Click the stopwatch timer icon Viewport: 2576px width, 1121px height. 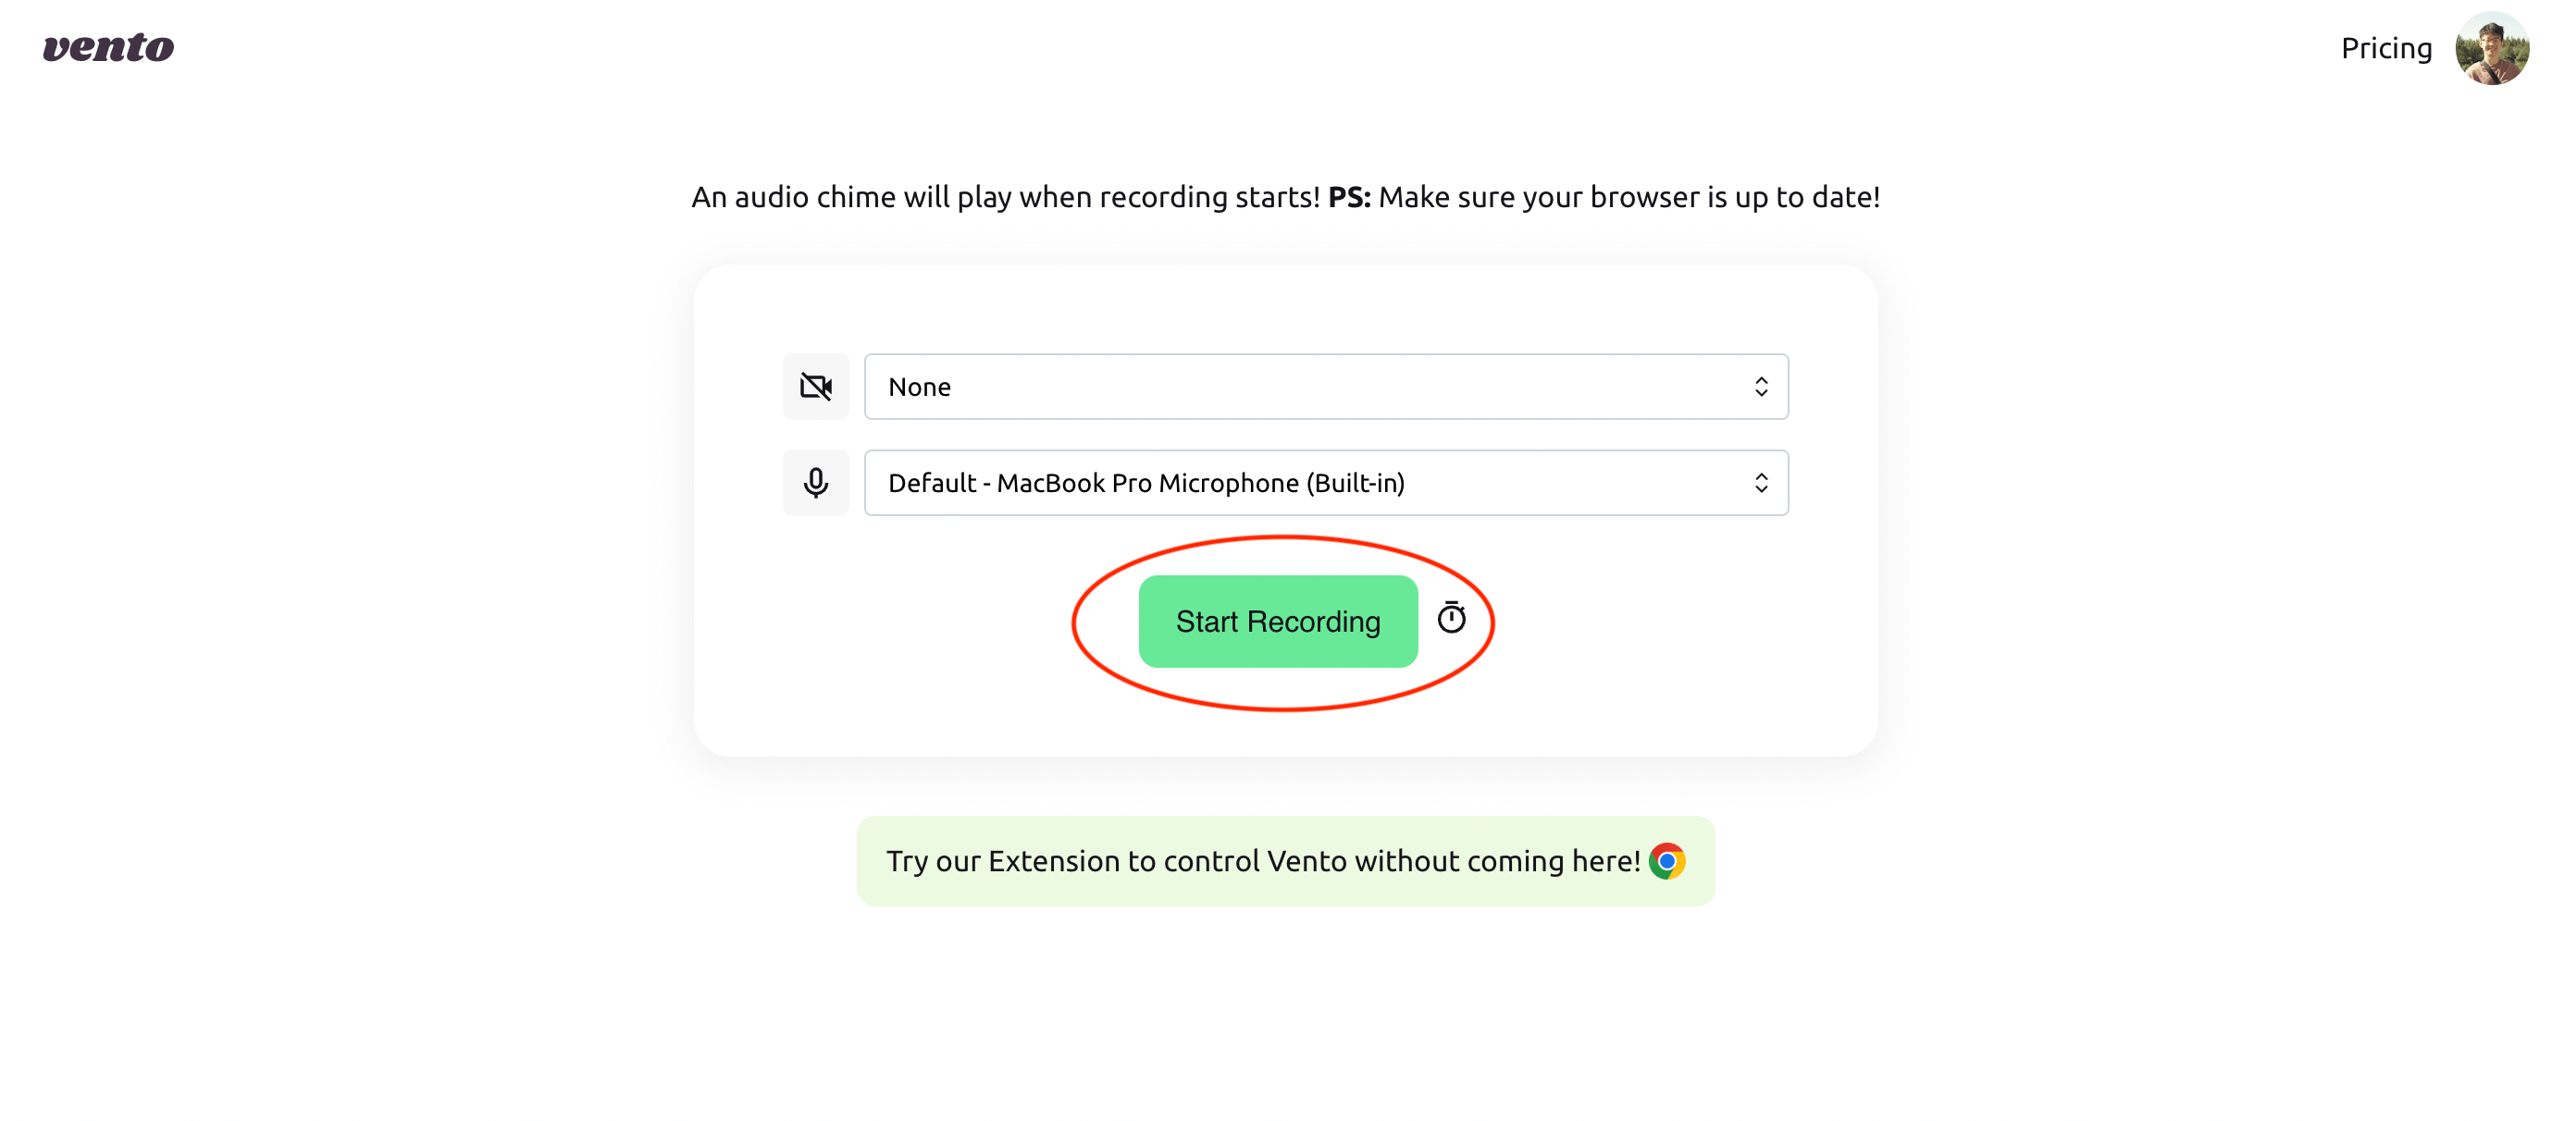click(1453, 621)
